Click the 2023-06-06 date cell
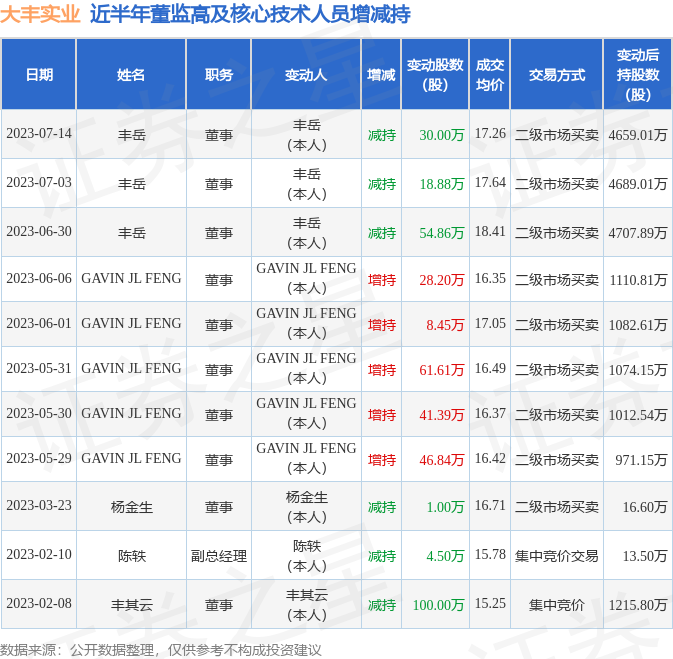Viewport: 673px width, 659px height. (39, 279)
